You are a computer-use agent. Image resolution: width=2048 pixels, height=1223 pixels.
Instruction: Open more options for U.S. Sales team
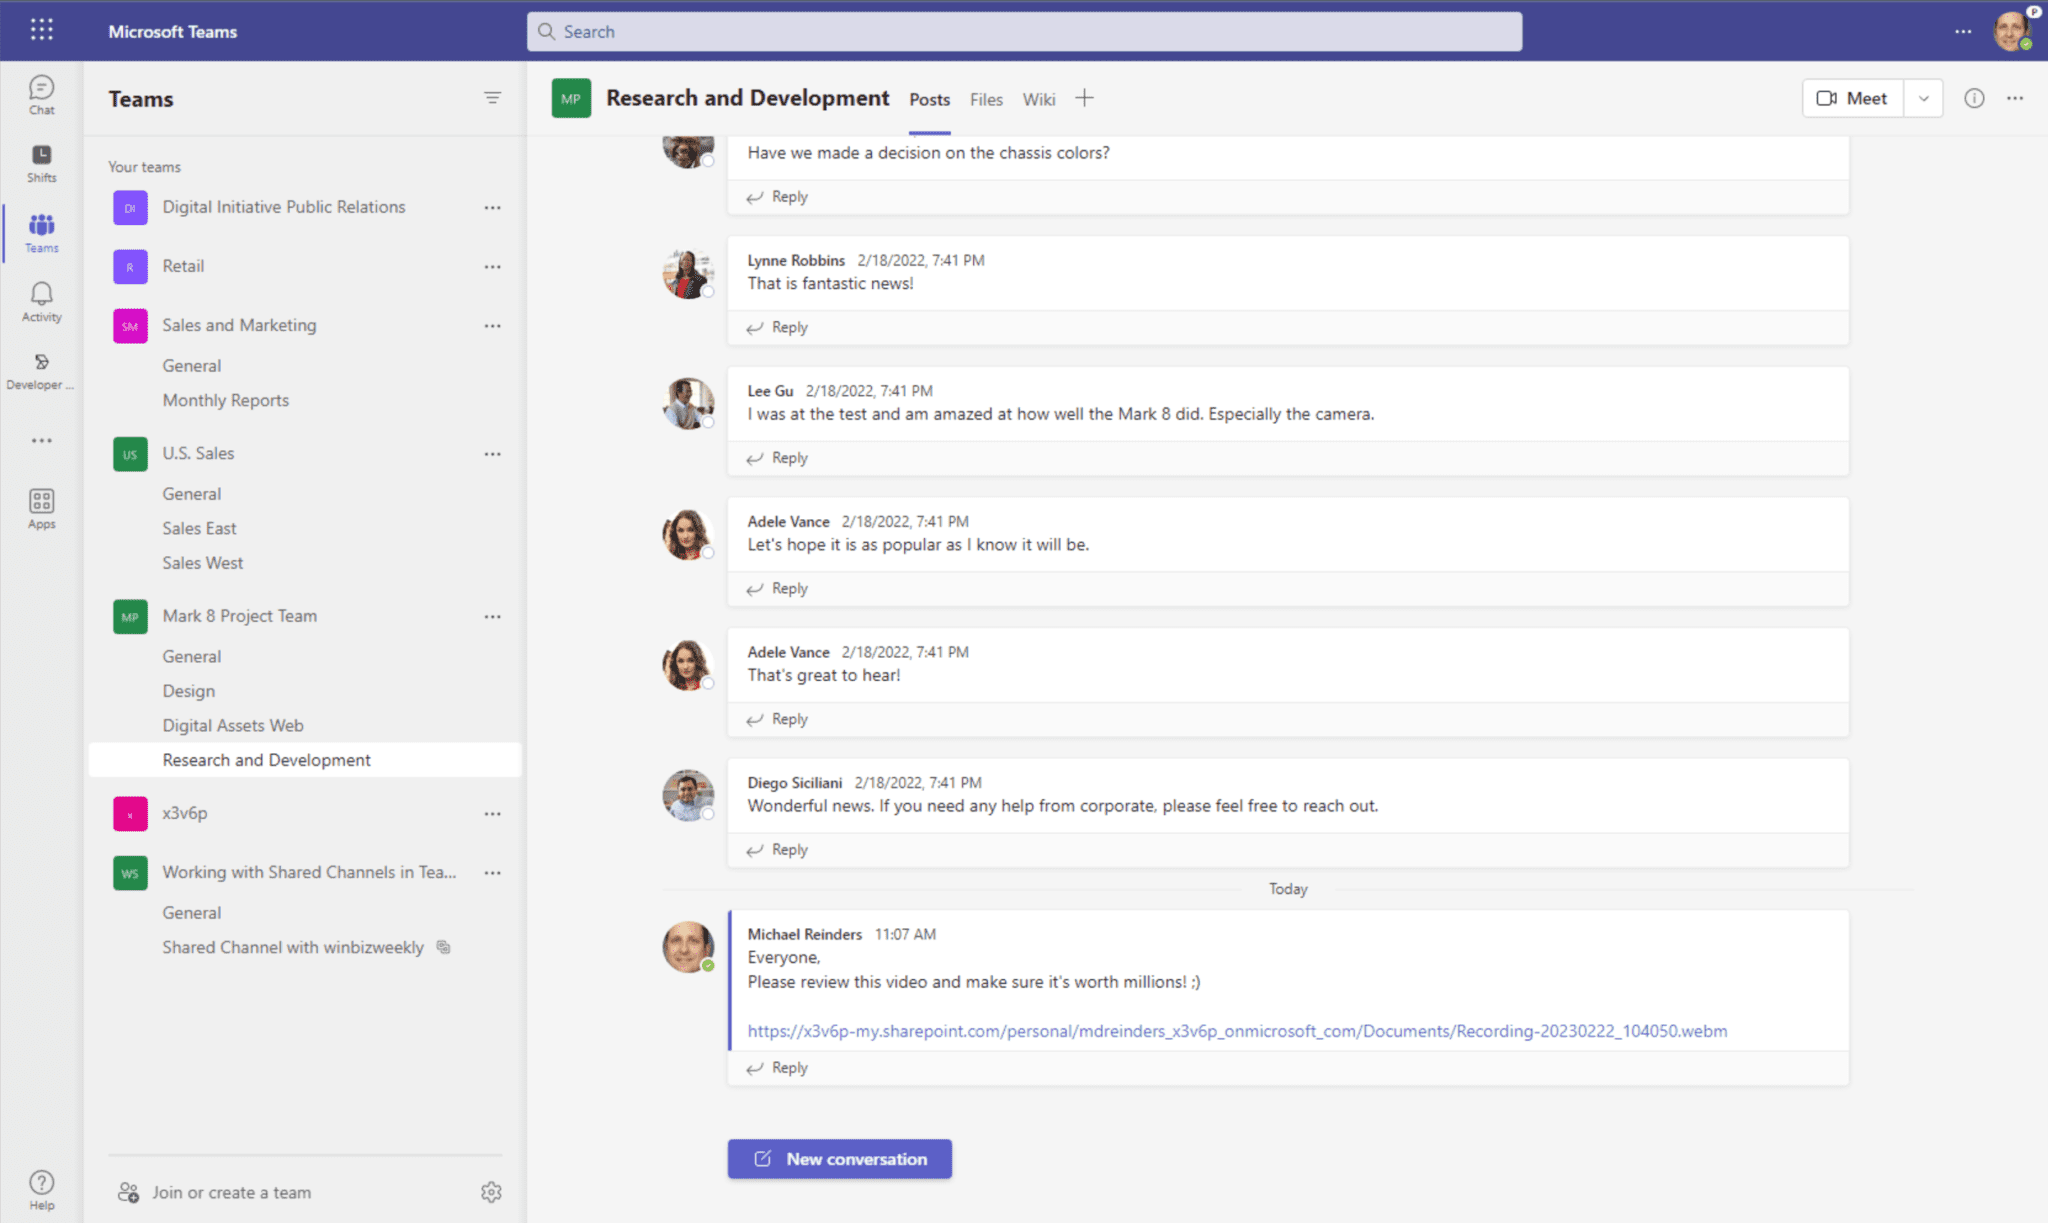coord(492,454)
